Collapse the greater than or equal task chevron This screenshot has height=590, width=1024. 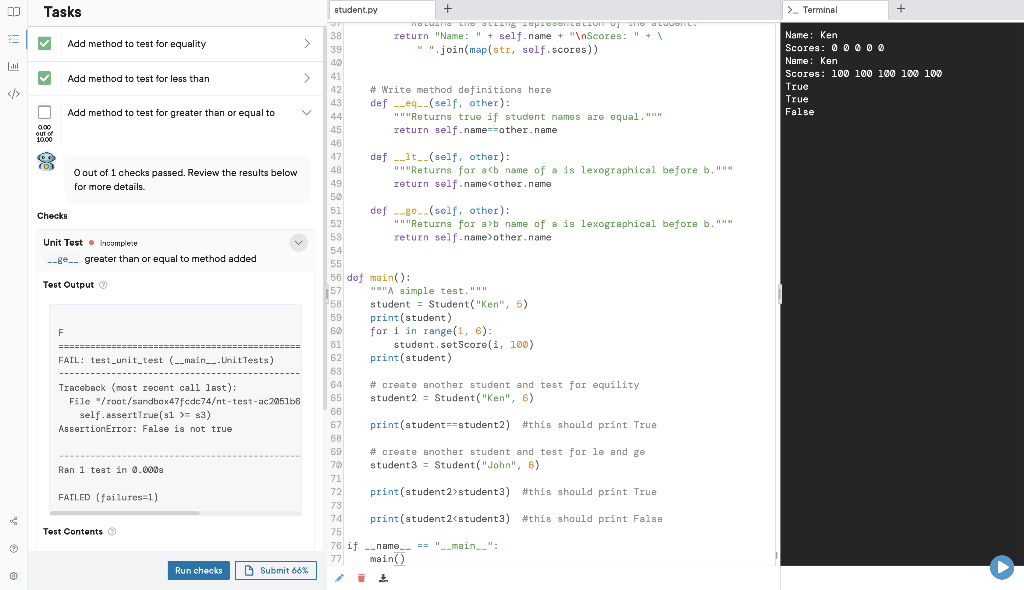(306, 113)
